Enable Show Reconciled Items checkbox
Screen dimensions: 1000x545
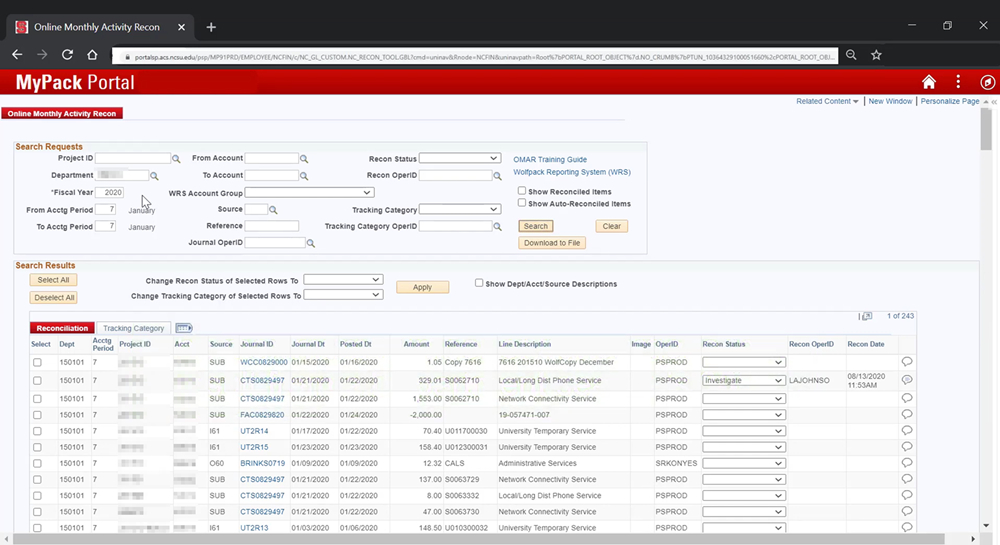pos(522,191)
